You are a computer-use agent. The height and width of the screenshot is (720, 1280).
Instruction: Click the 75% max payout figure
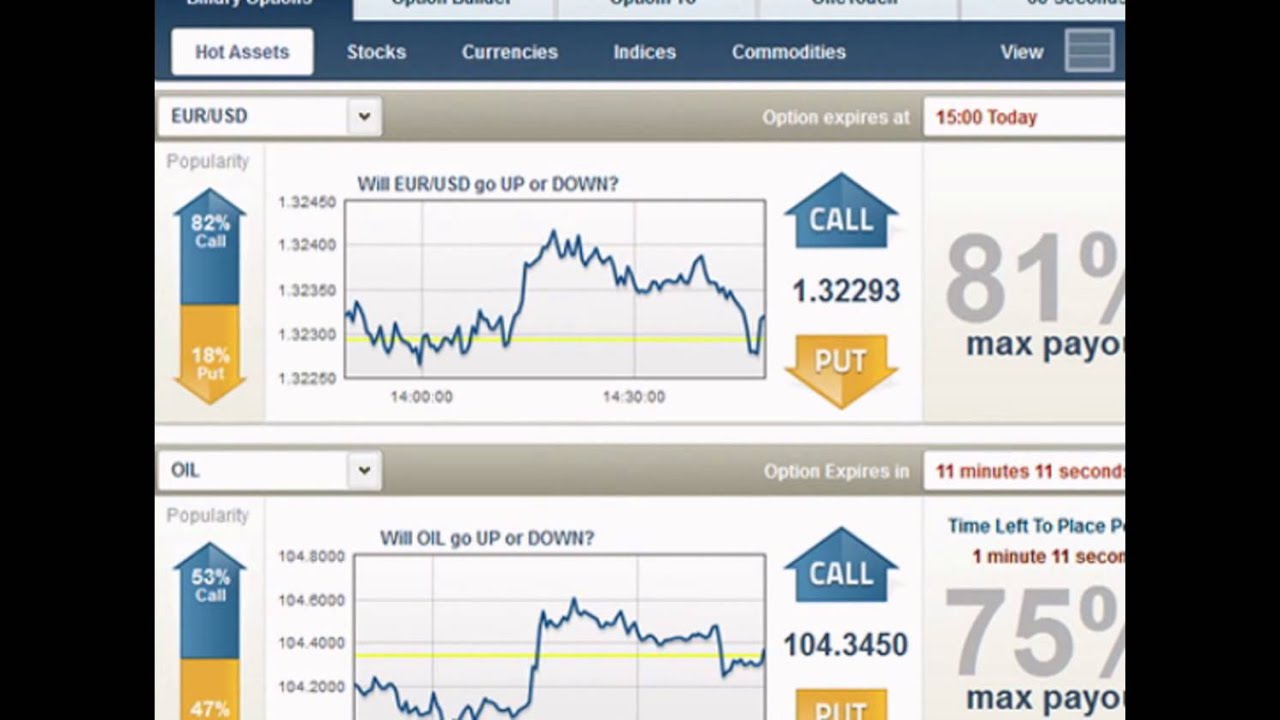pos(1035,634)
